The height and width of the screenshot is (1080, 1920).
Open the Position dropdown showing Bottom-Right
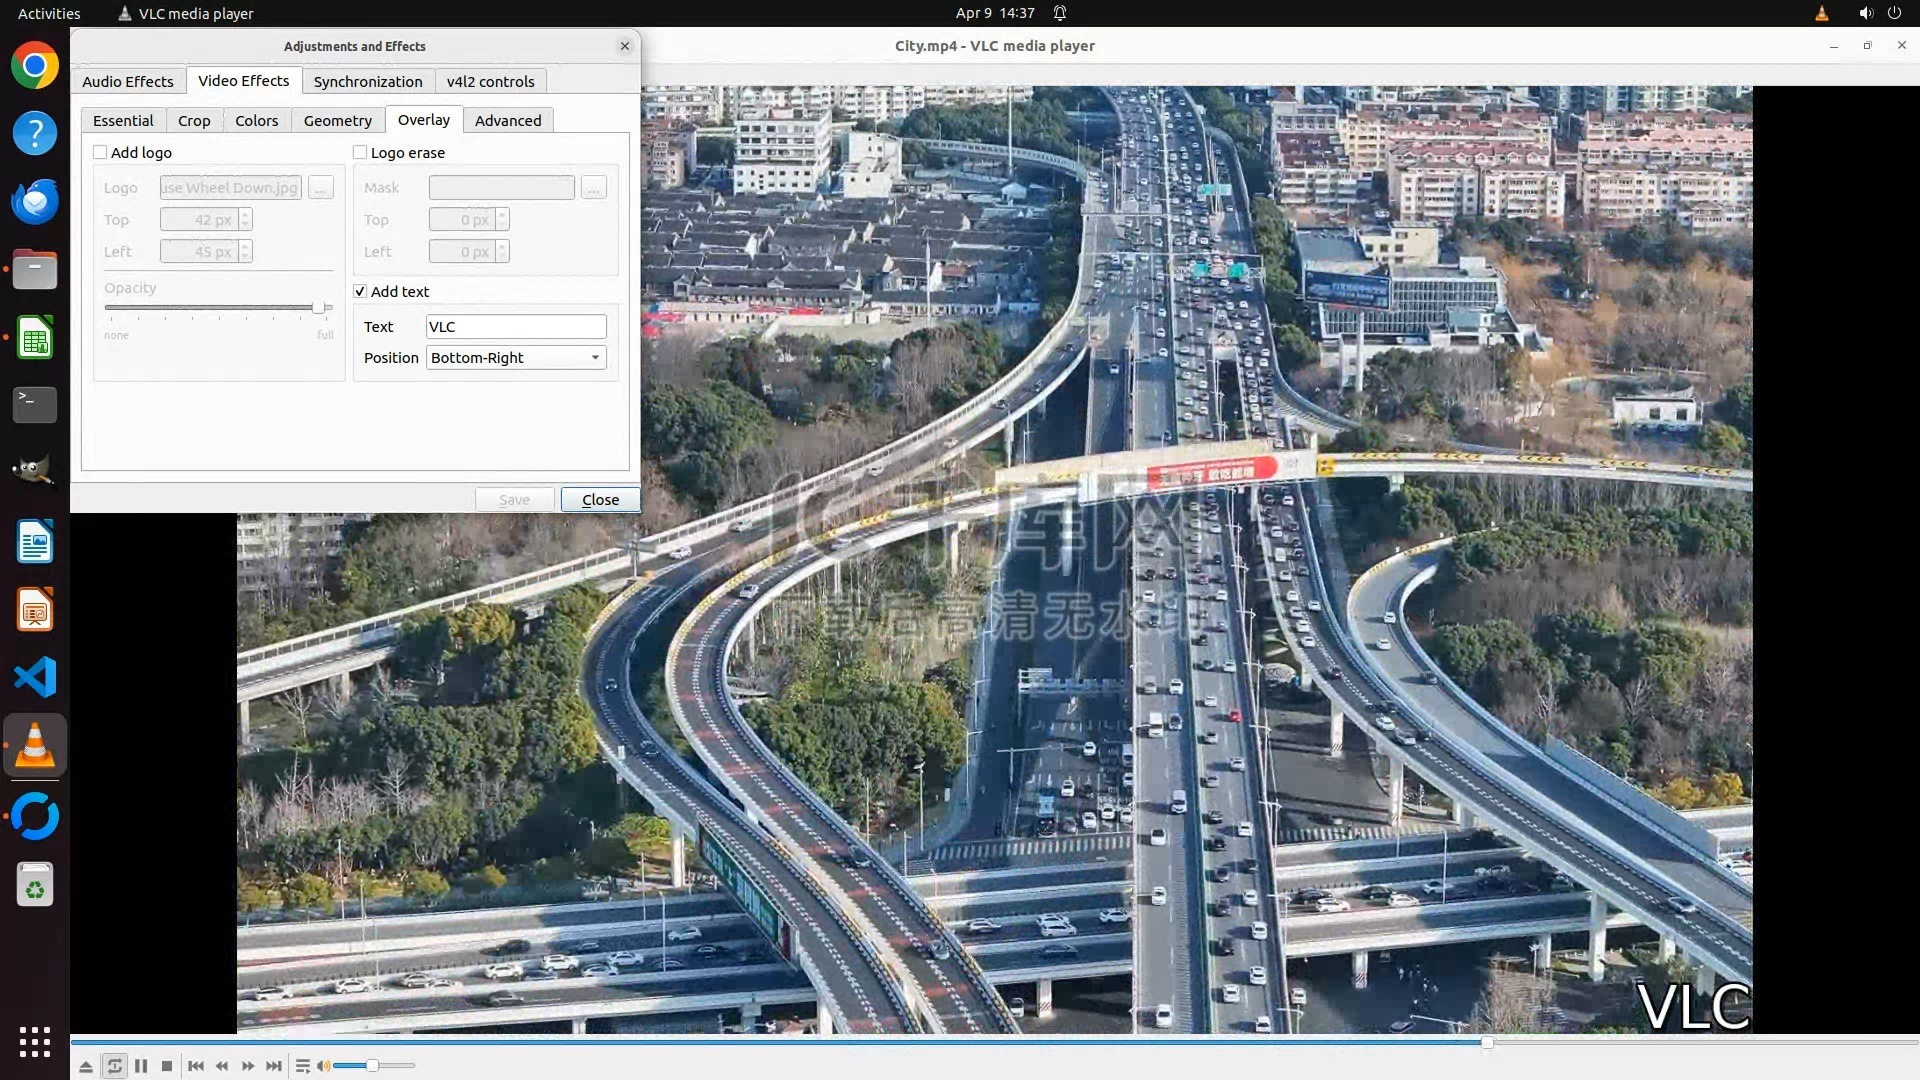tap(516, 358)
